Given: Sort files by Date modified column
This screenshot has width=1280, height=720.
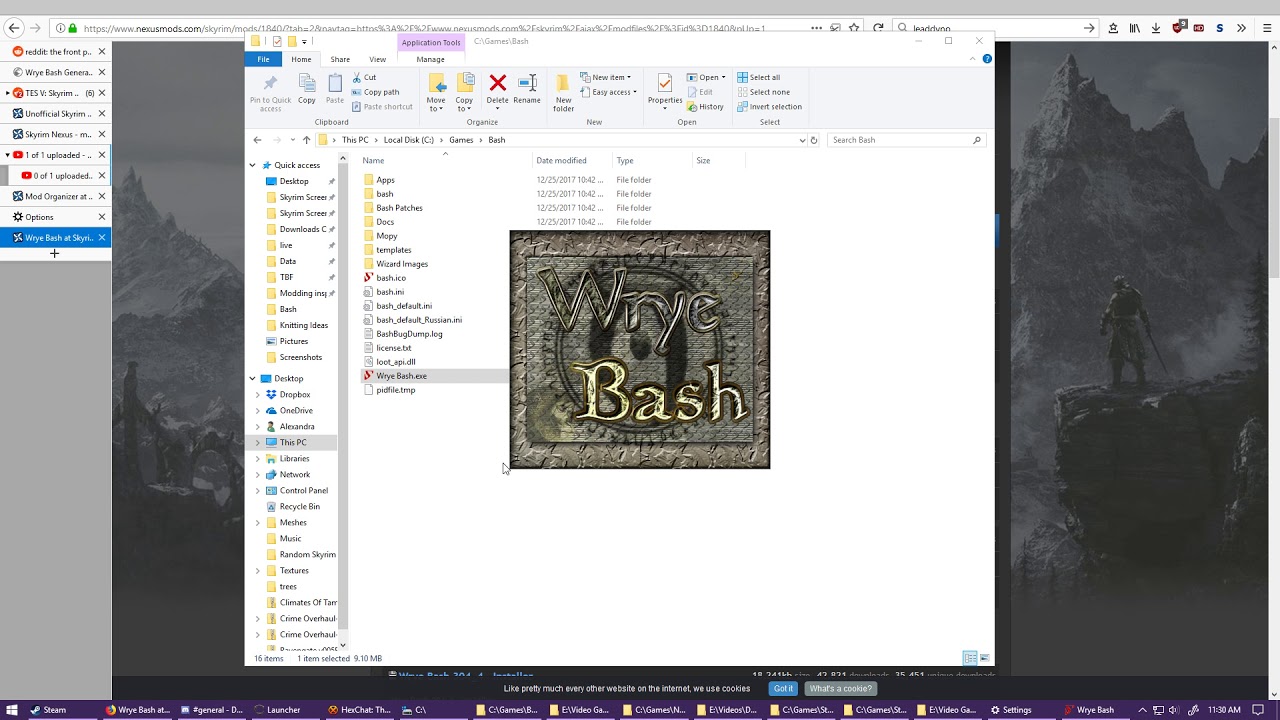Looking at the screenshot, I should (561, 160).
